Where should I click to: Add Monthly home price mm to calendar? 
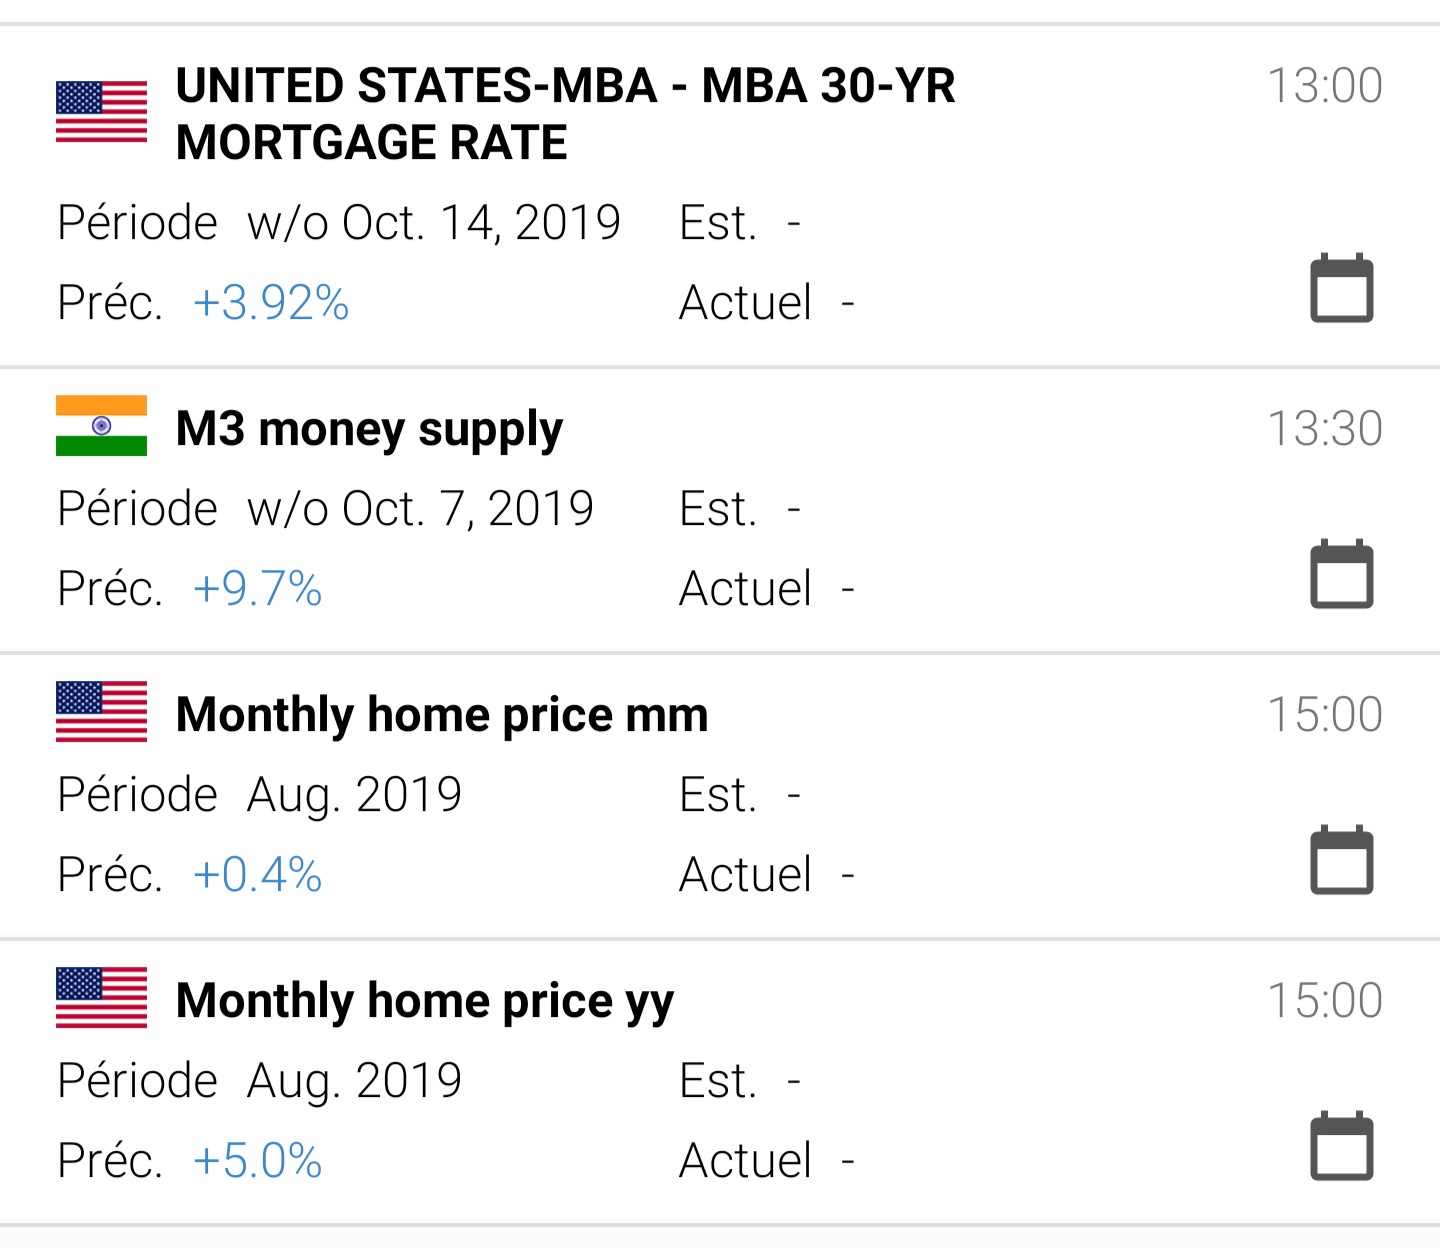coord(1341,860)
